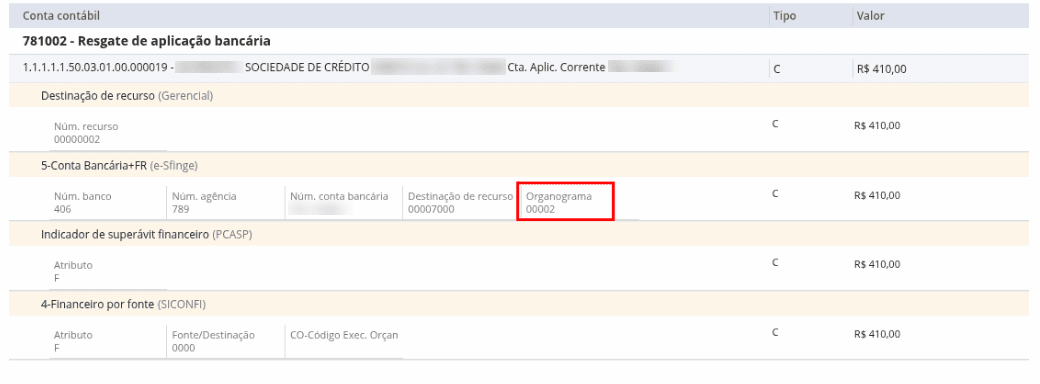This screenshot has width=1040, height=384.
Task: Click the "CO-Código Exec. Orçan" field
Action: point(344,342)
